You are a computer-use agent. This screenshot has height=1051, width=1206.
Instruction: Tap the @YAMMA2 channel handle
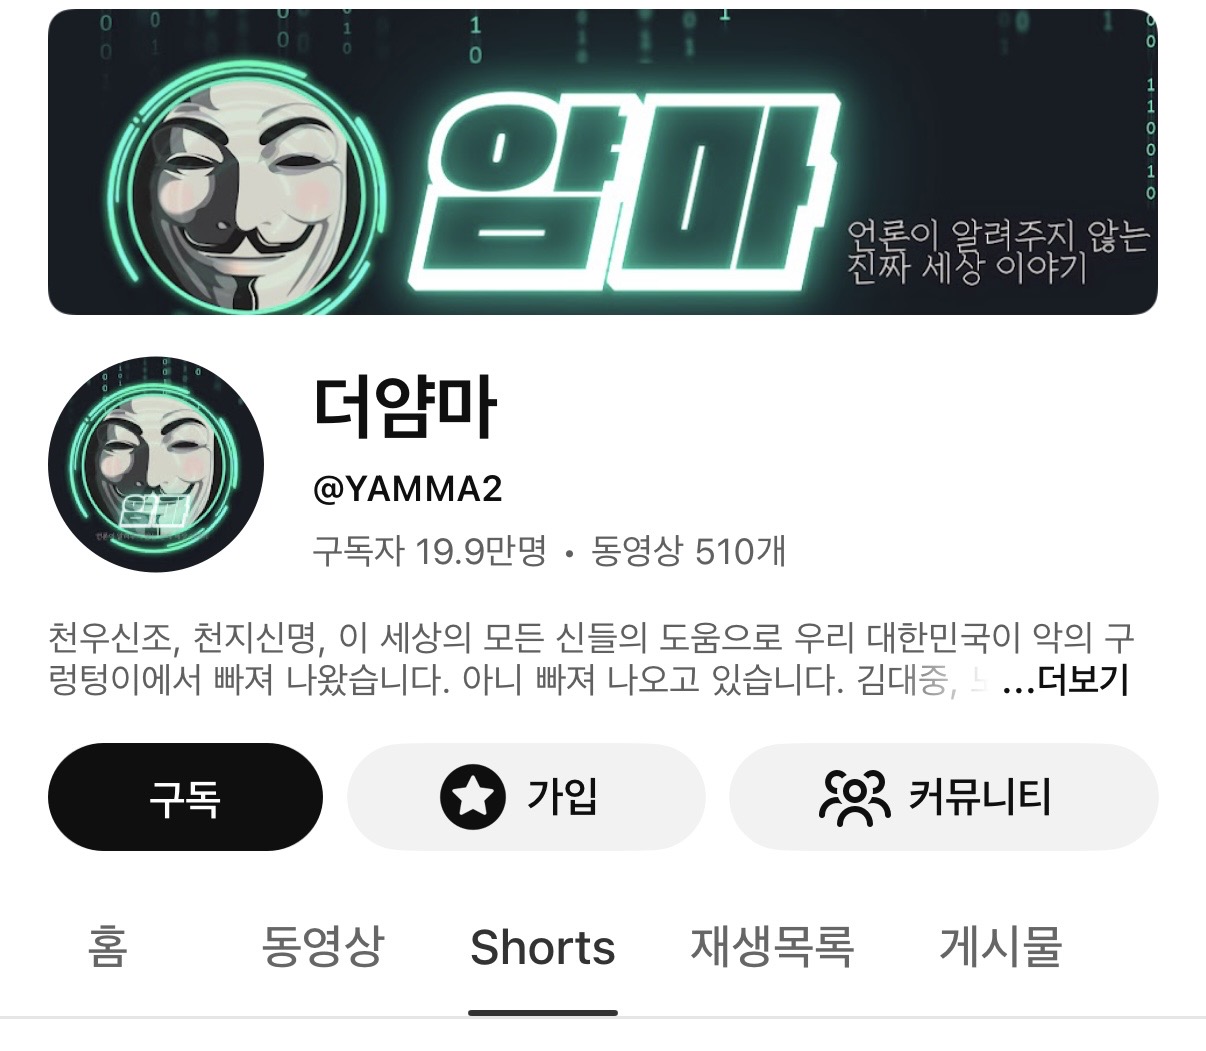[408, 489]
